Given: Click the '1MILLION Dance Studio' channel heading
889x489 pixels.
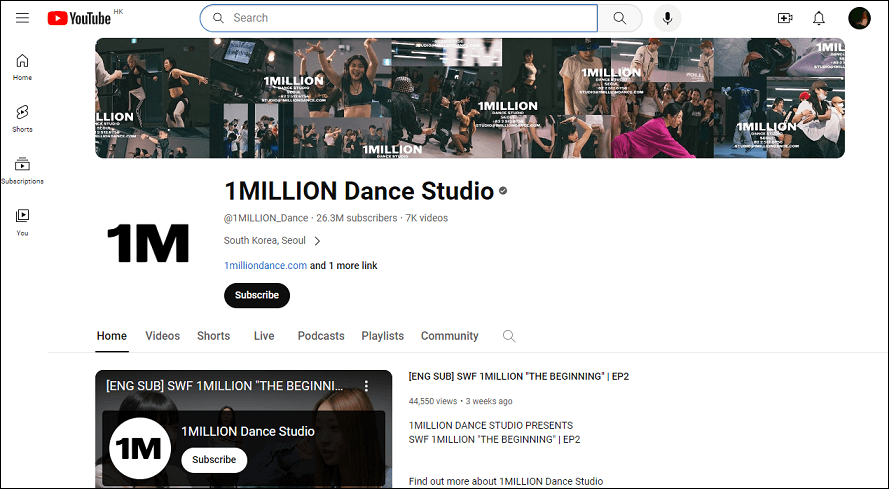Looking at the screenshot, I should pyautogui.click(x=359, y=191).
